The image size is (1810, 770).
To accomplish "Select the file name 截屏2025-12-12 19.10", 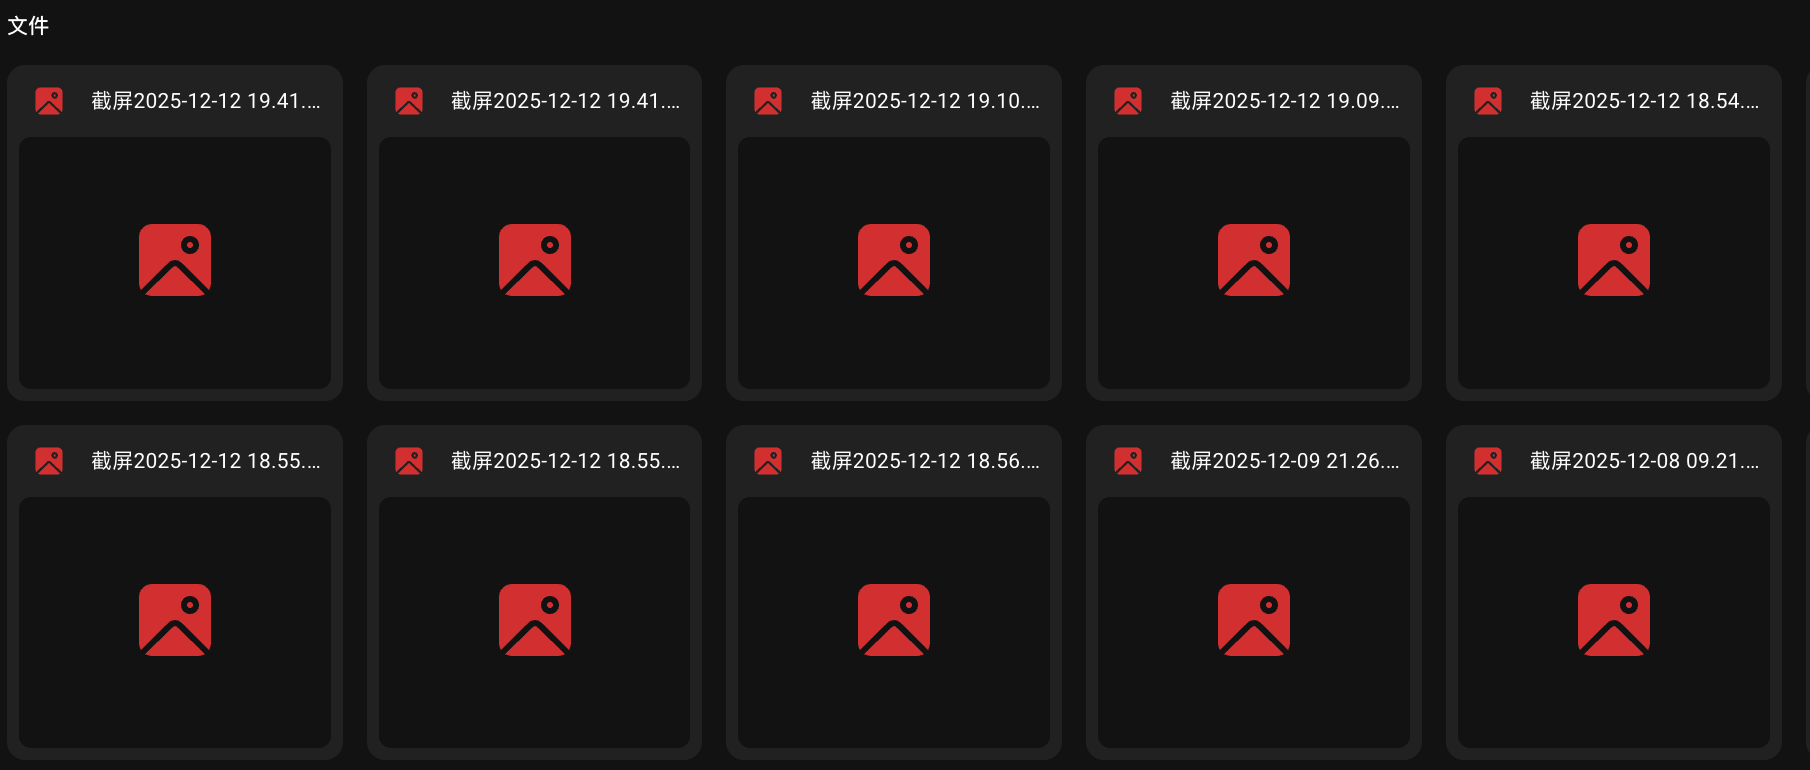I will (x=925, y=101).
